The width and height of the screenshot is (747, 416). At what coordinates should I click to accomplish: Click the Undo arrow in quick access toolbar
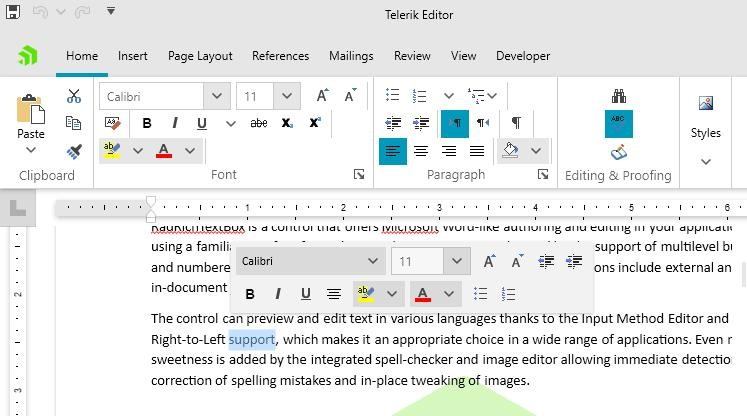tap(40, 11)
